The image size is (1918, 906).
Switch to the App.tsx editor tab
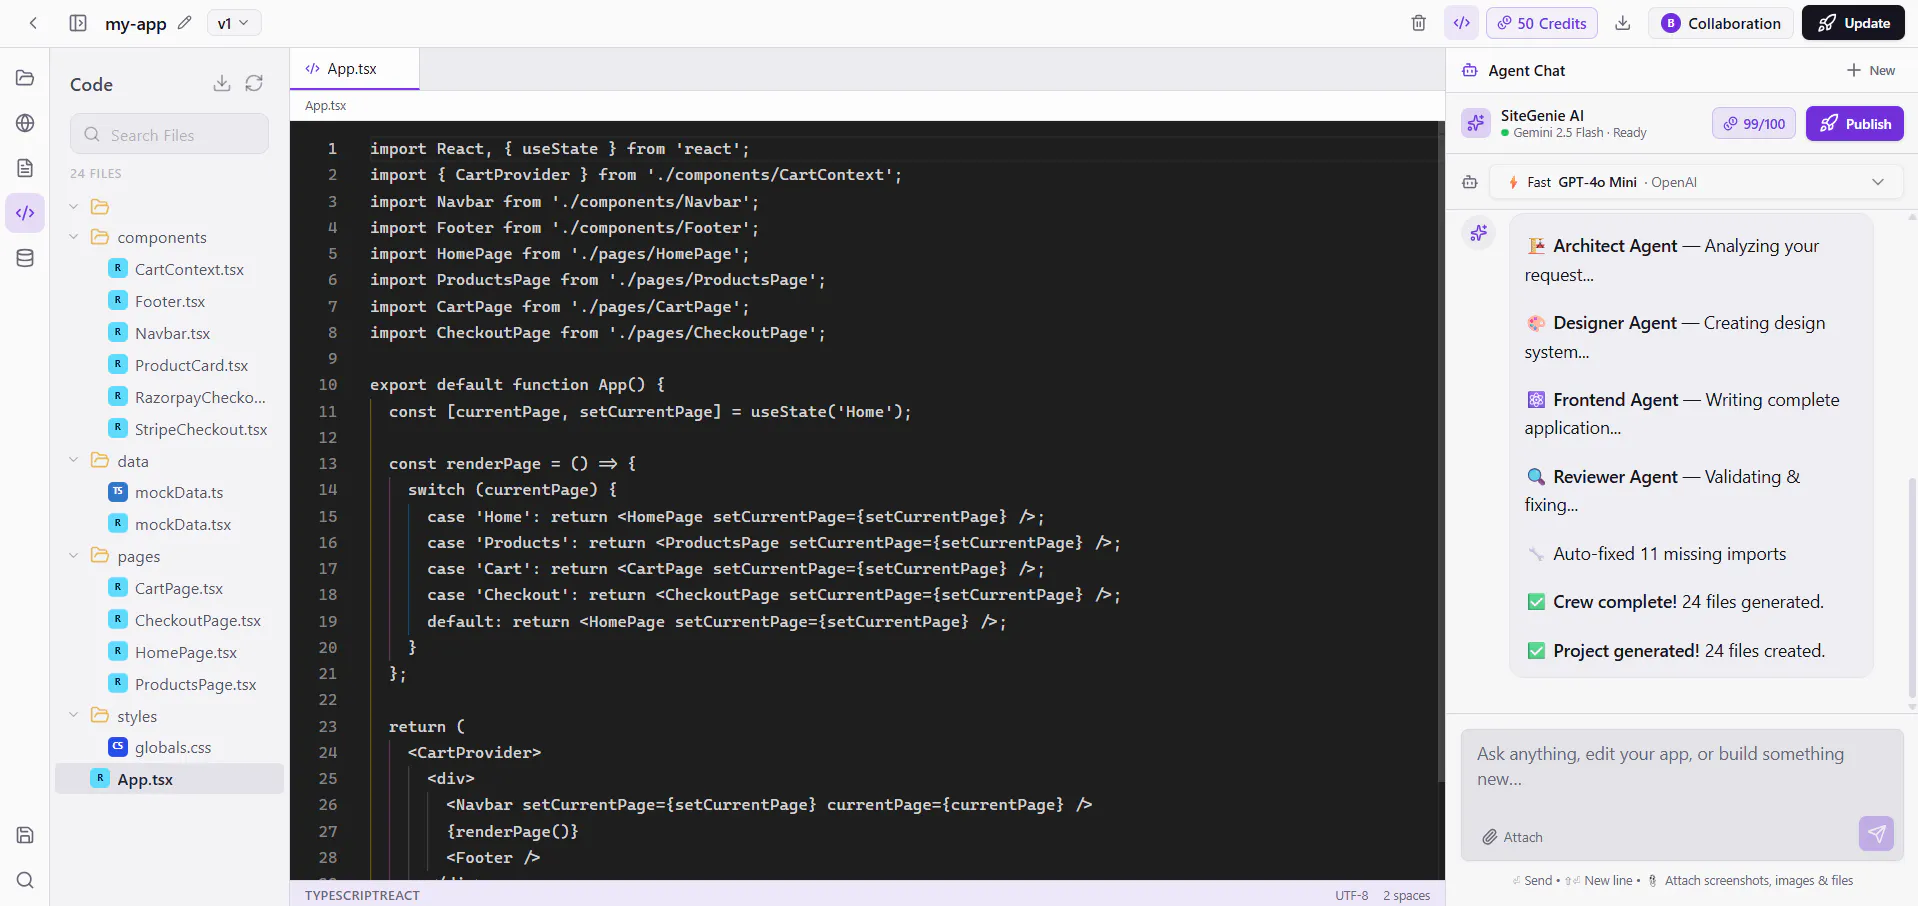tap(354, 69)
